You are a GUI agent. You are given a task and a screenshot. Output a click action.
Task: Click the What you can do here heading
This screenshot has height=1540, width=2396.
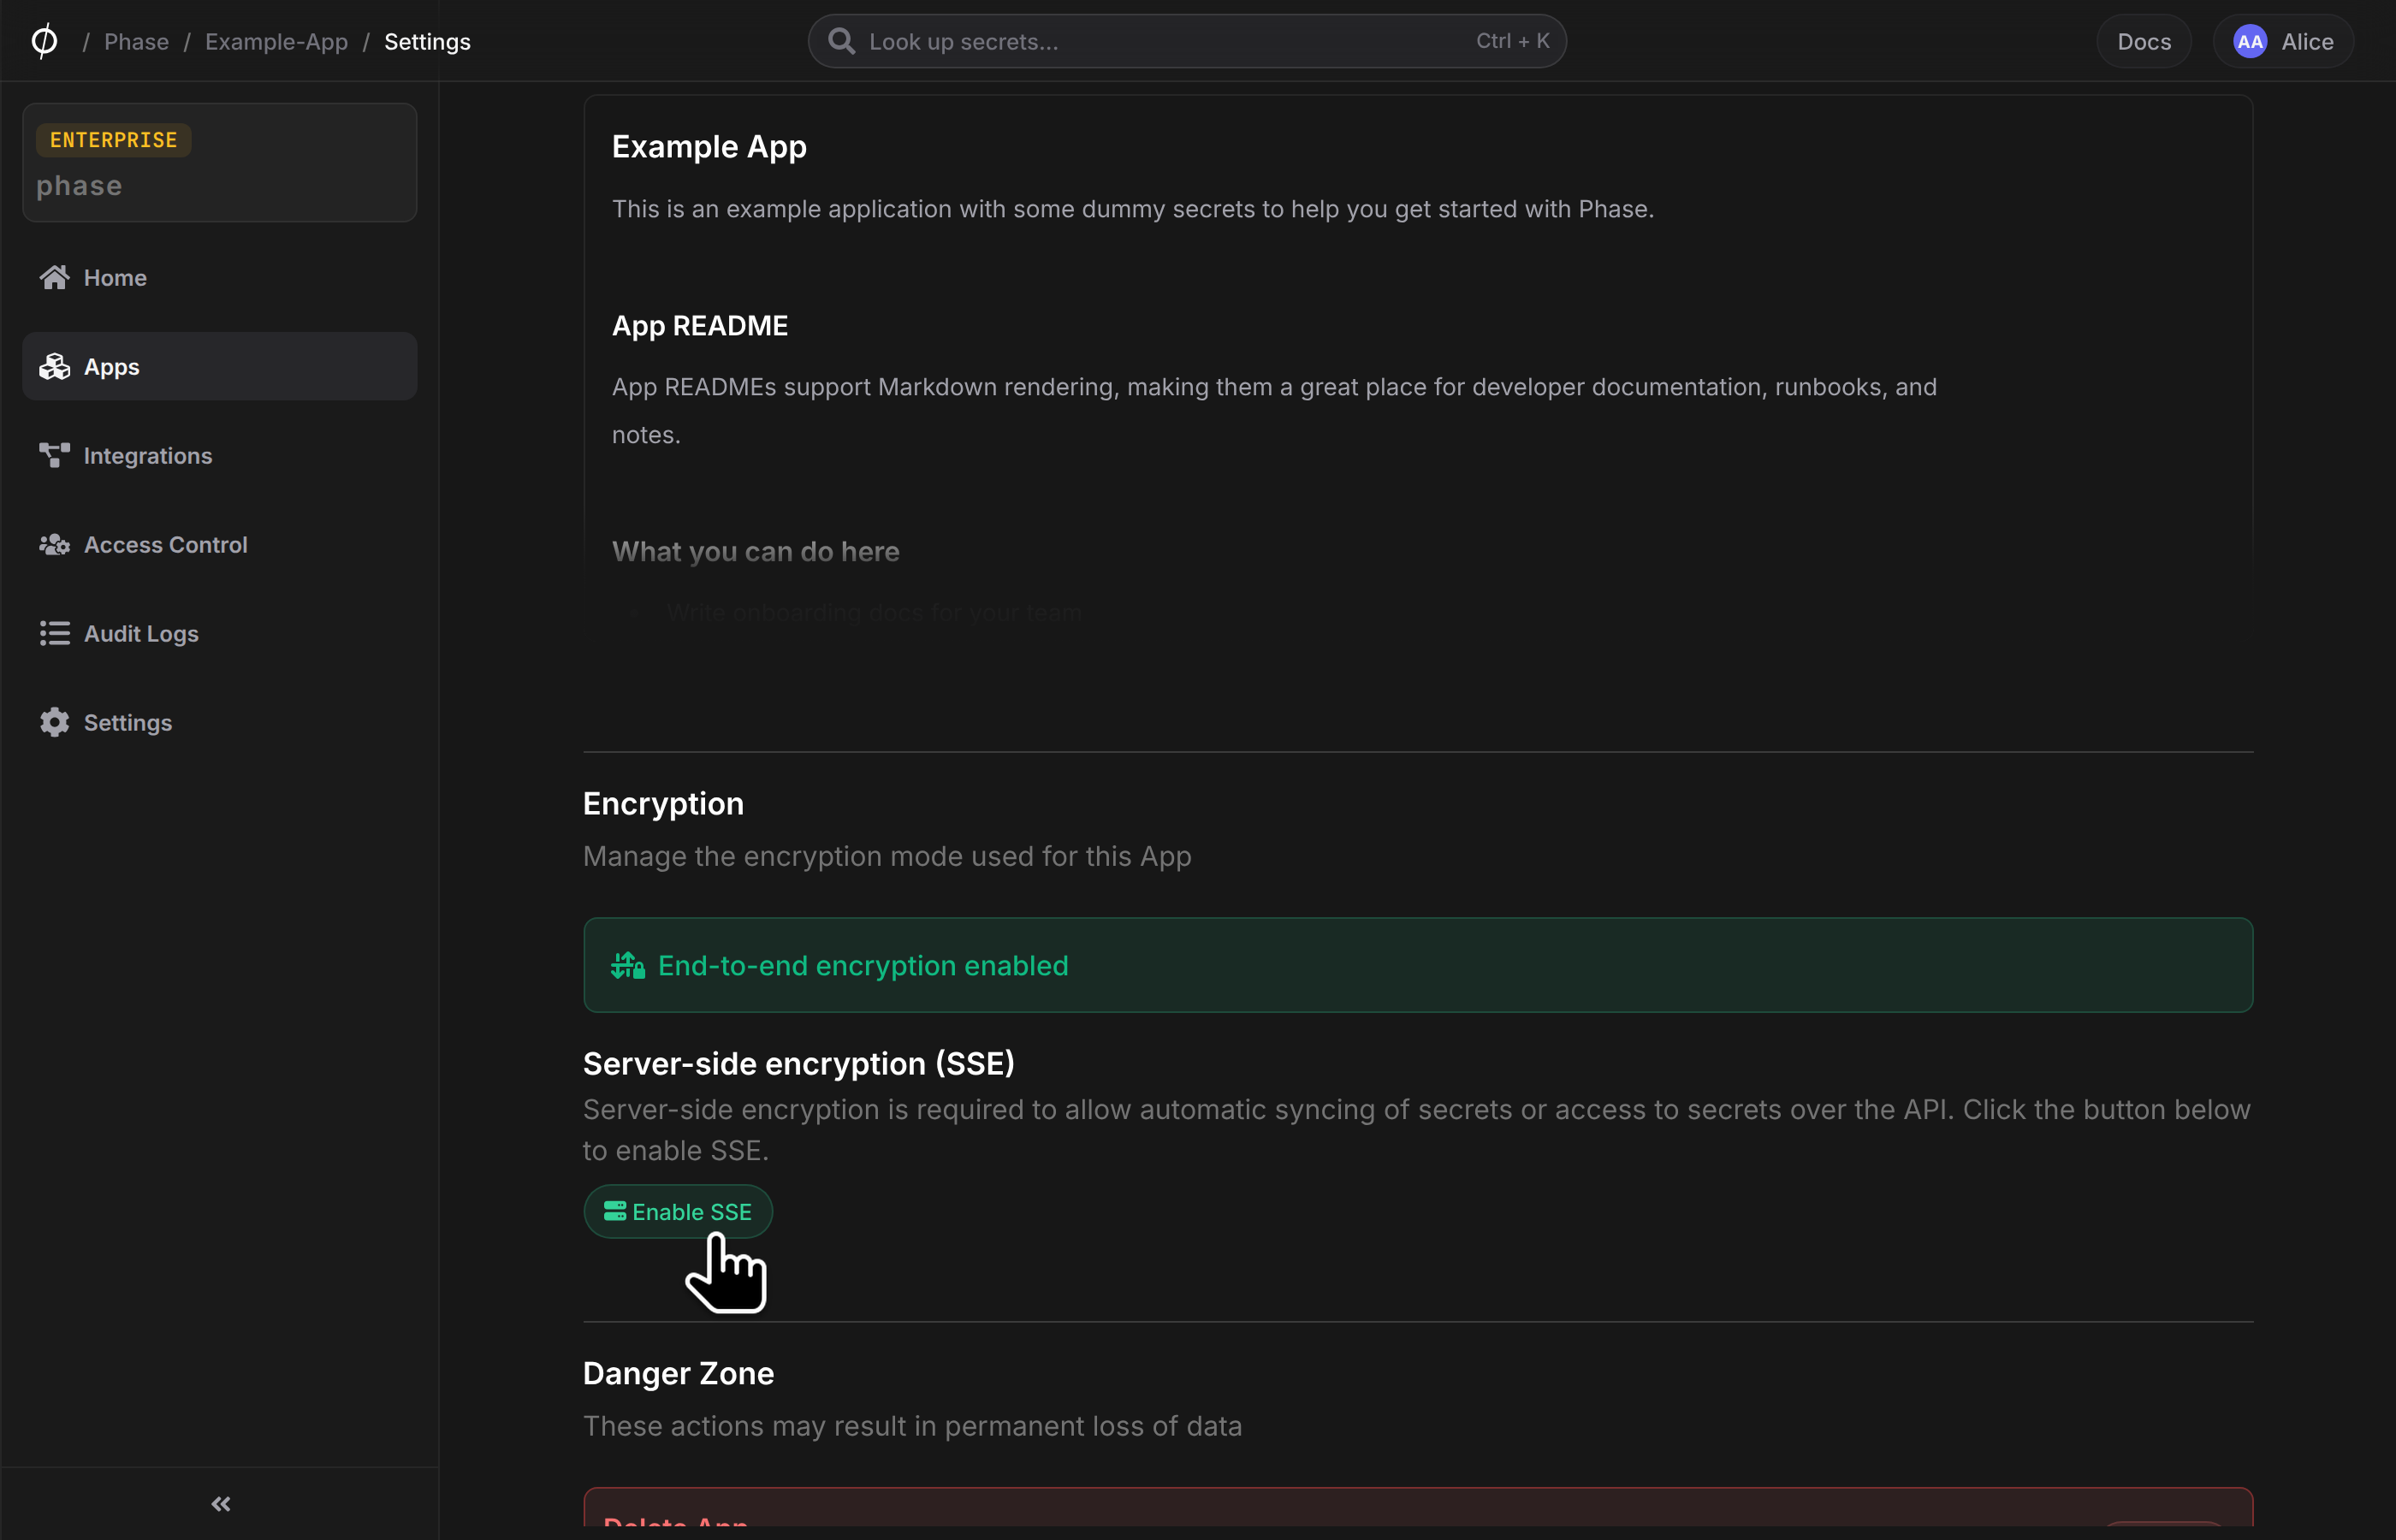(755, 552)
